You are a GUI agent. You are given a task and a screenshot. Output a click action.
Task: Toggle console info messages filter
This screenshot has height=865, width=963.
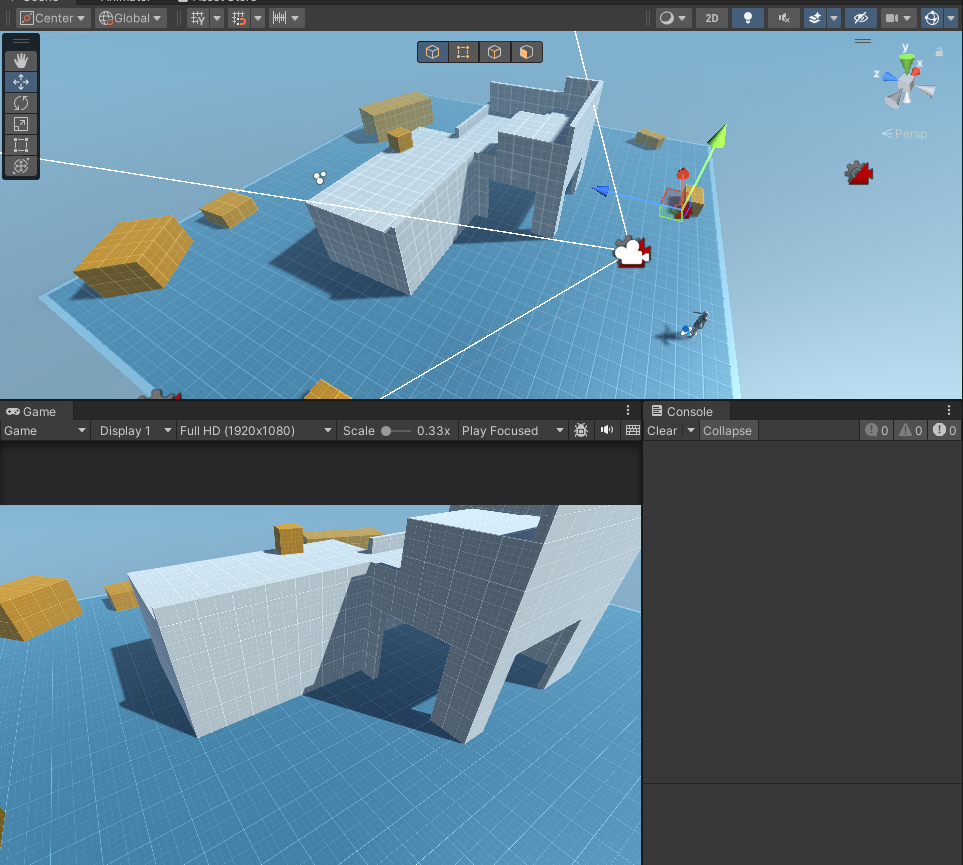tap(876, 431)
